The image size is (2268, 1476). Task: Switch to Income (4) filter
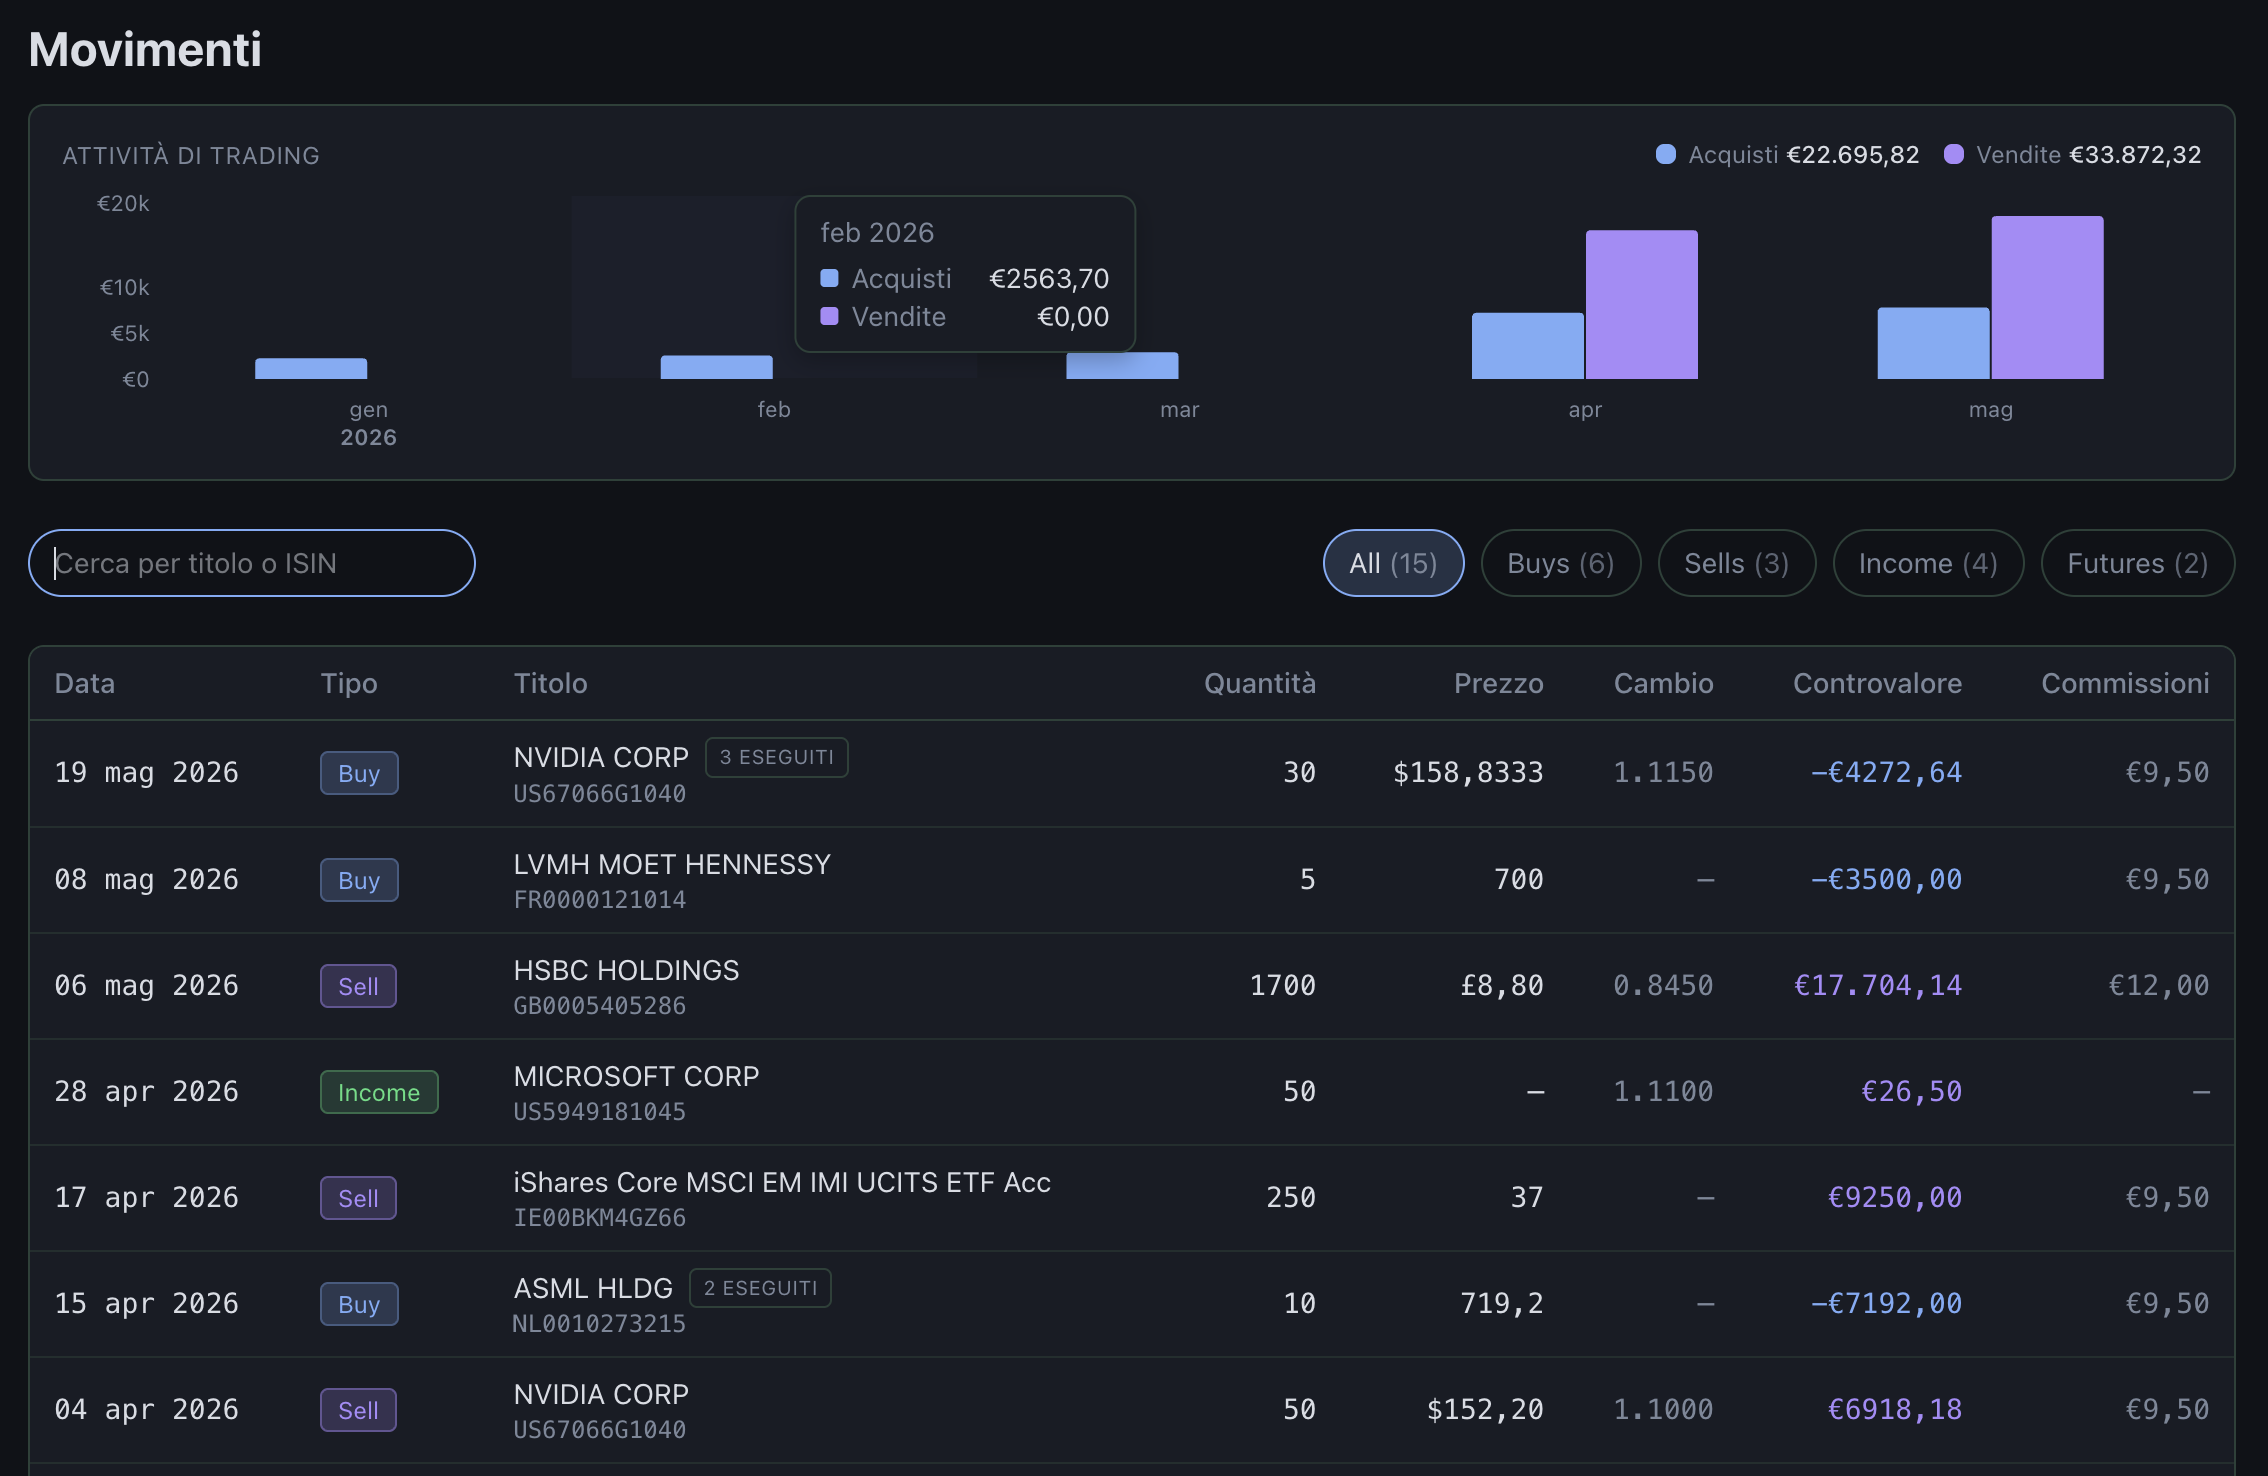[1928, 563]
